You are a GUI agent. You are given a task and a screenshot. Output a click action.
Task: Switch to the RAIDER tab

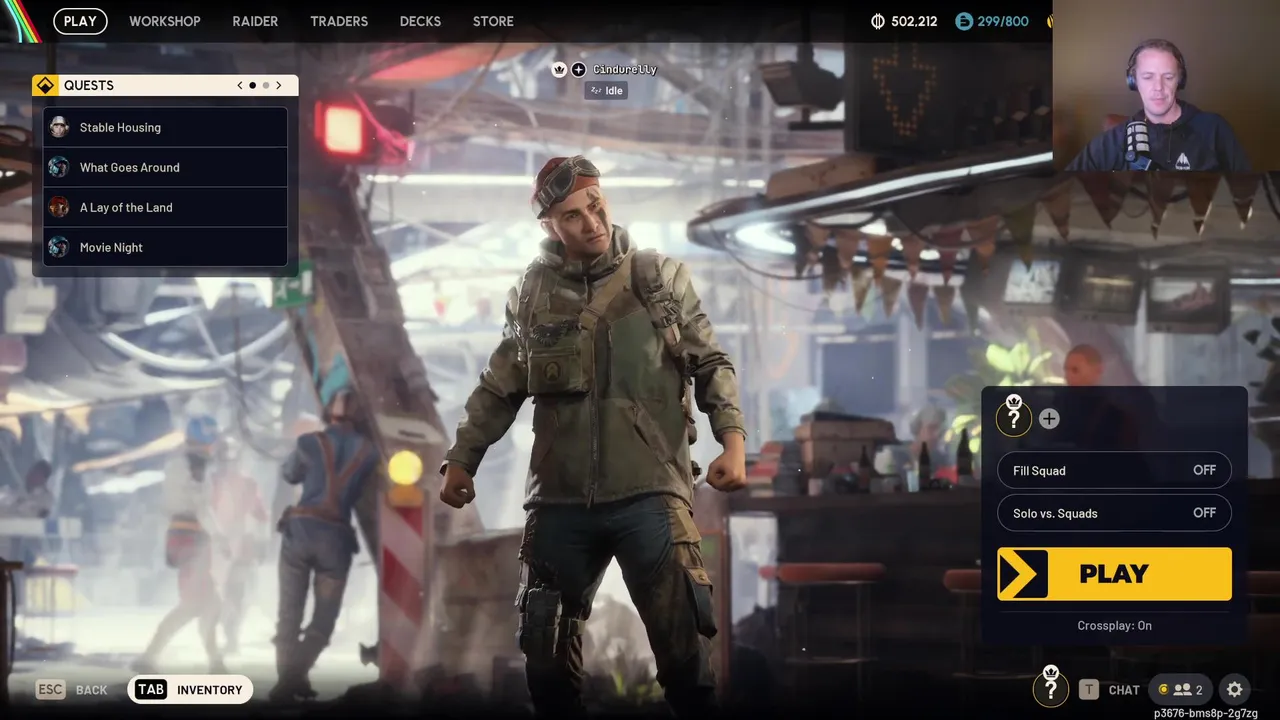[255, 21]
